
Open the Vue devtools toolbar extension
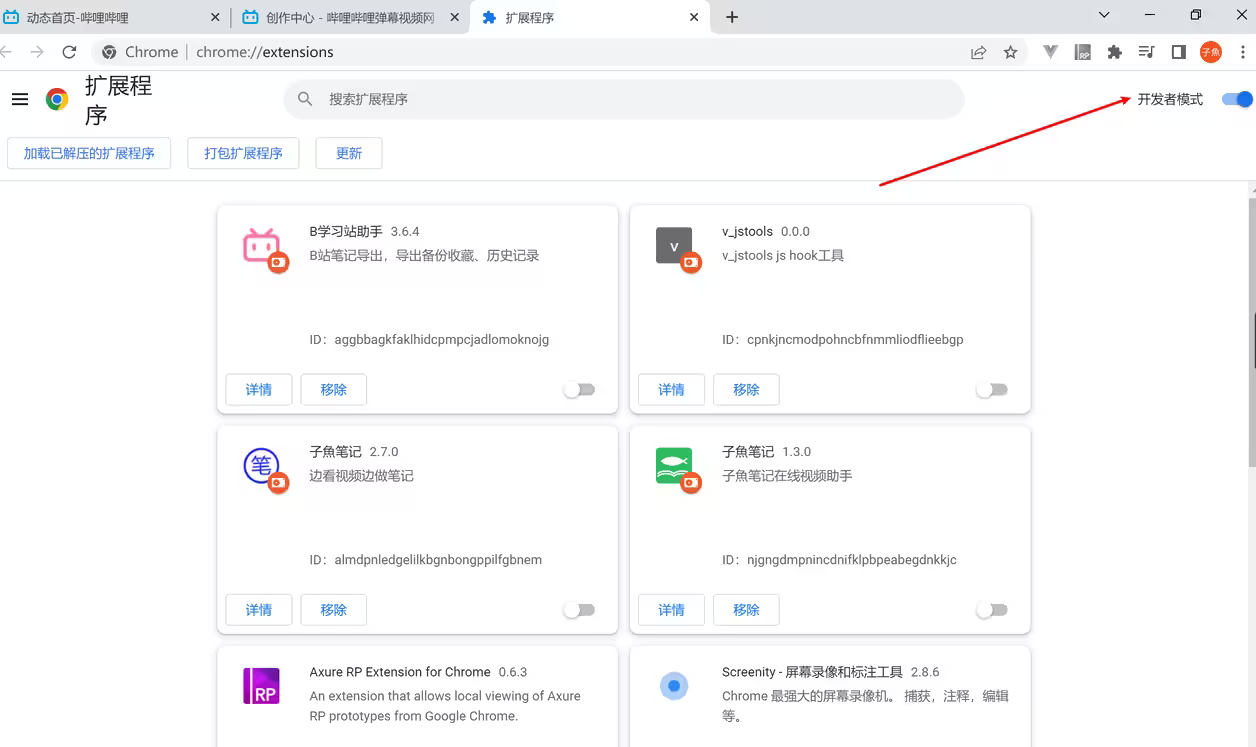pyautogui.click(x=1050, y=52)
